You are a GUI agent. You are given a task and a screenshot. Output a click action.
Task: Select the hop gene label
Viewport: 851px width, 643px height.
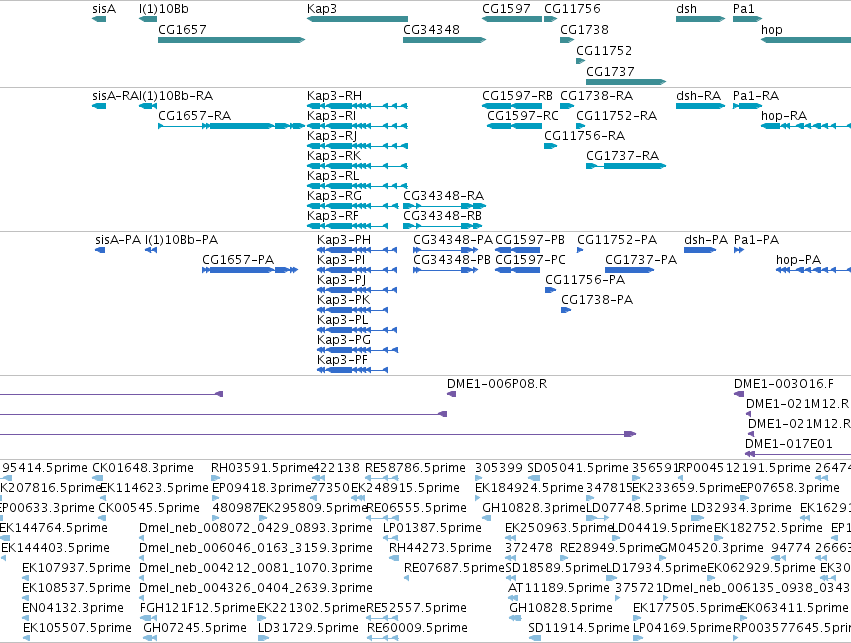tap(772, 29)
